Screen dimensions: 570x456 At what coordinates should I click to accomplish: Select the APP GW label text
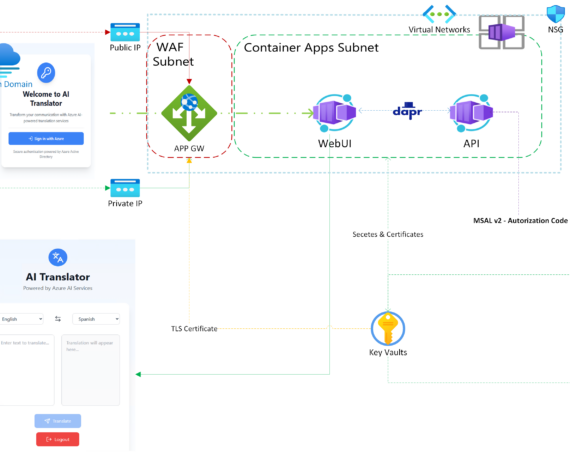coord(189,148)
